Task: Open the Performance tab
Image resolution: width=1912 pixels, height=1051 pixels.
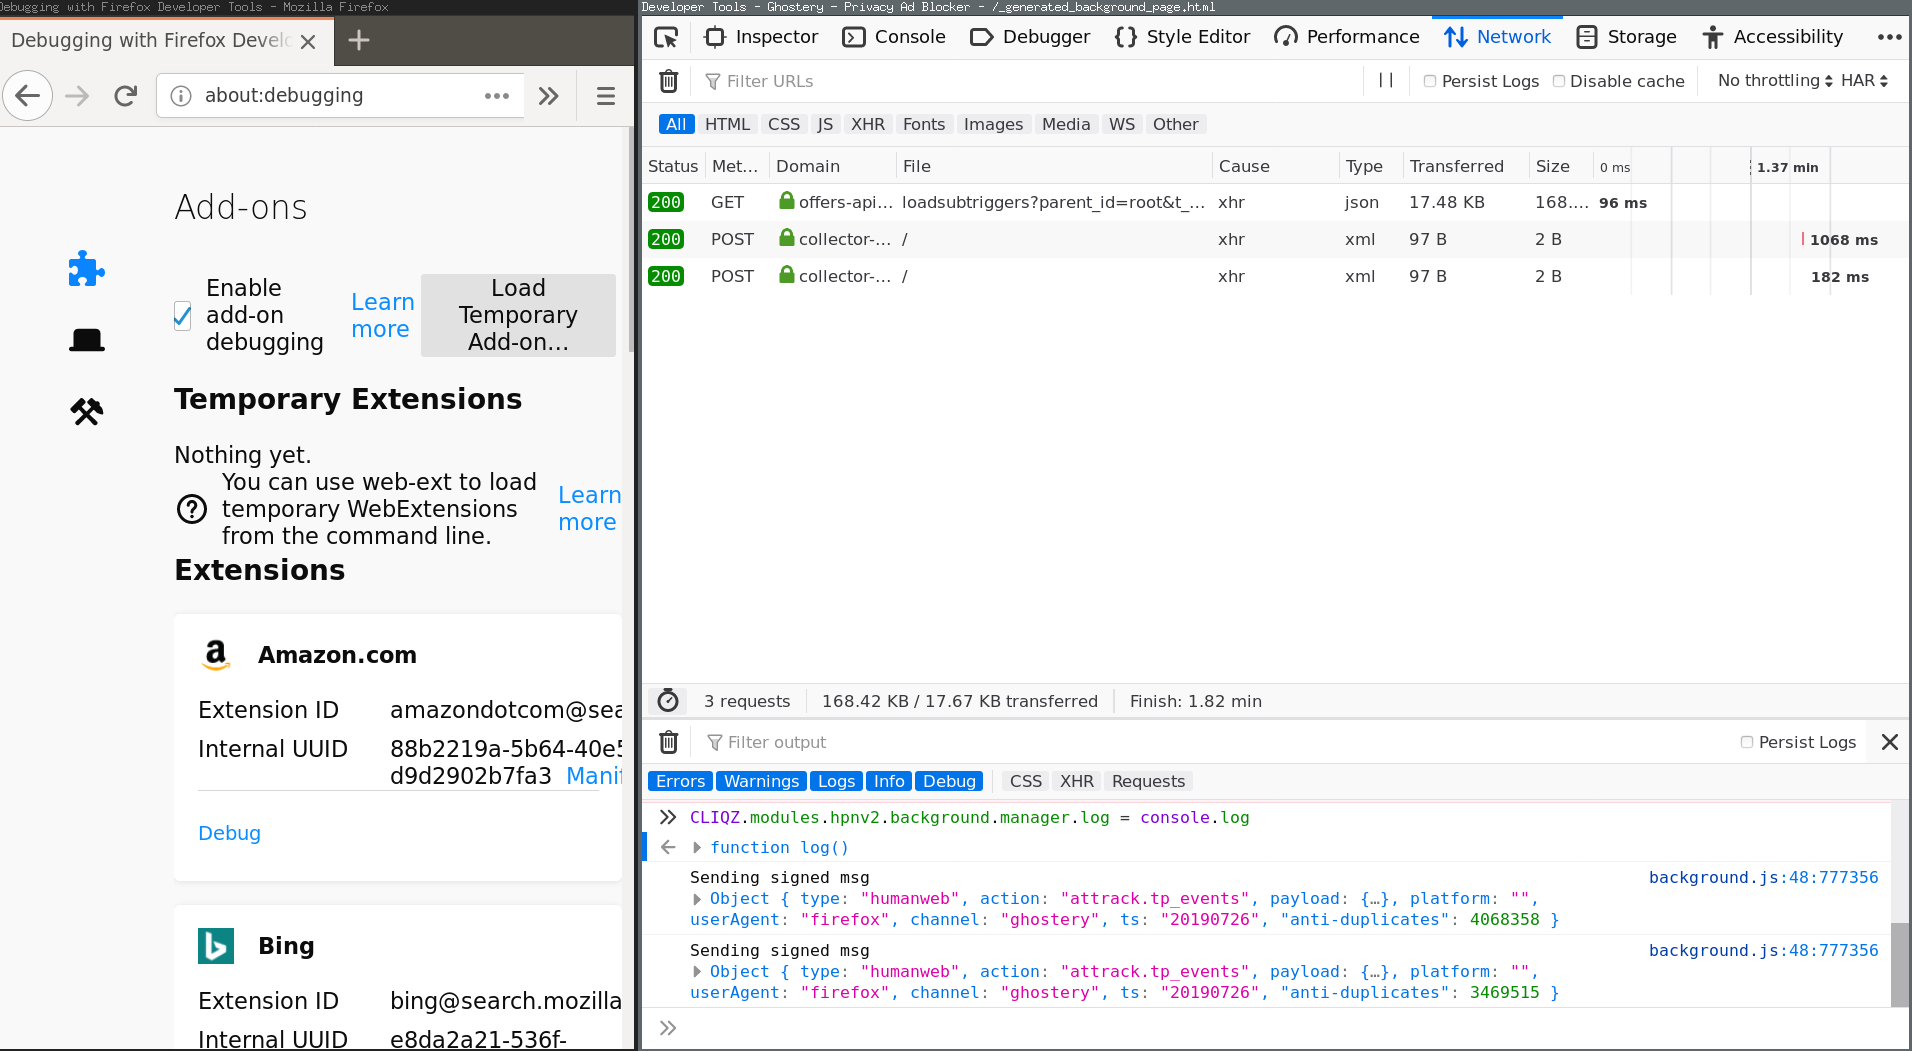Action: 1346,37
